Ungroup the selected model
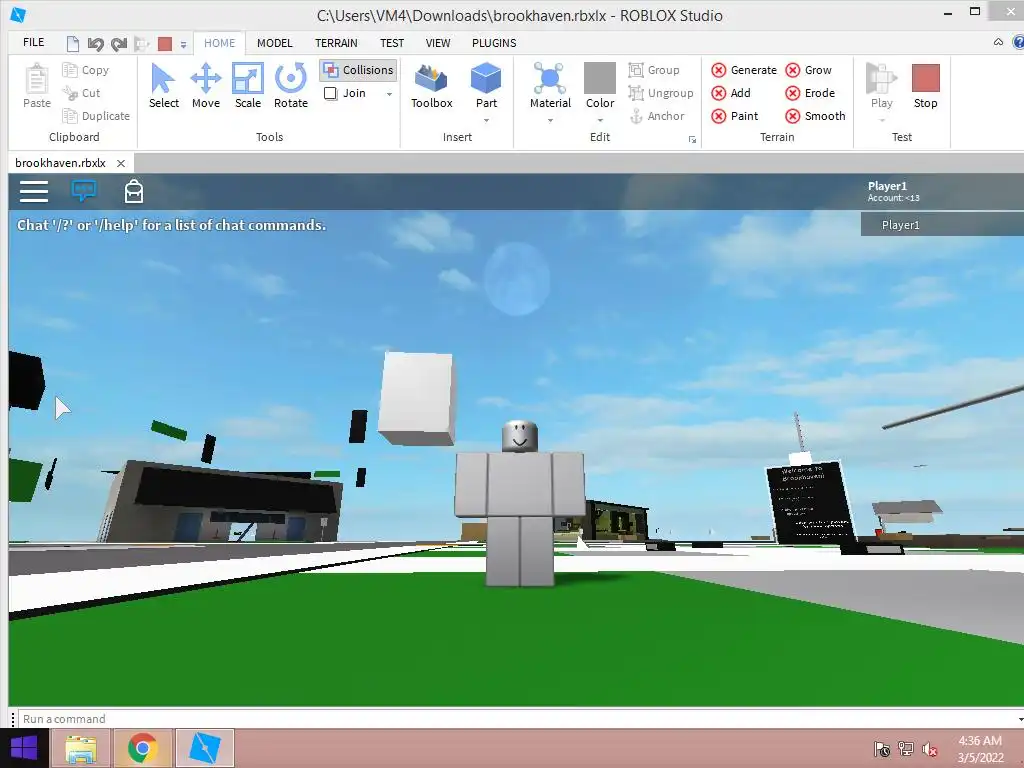The image size is (1024, 768). click(x=661, y=93)
